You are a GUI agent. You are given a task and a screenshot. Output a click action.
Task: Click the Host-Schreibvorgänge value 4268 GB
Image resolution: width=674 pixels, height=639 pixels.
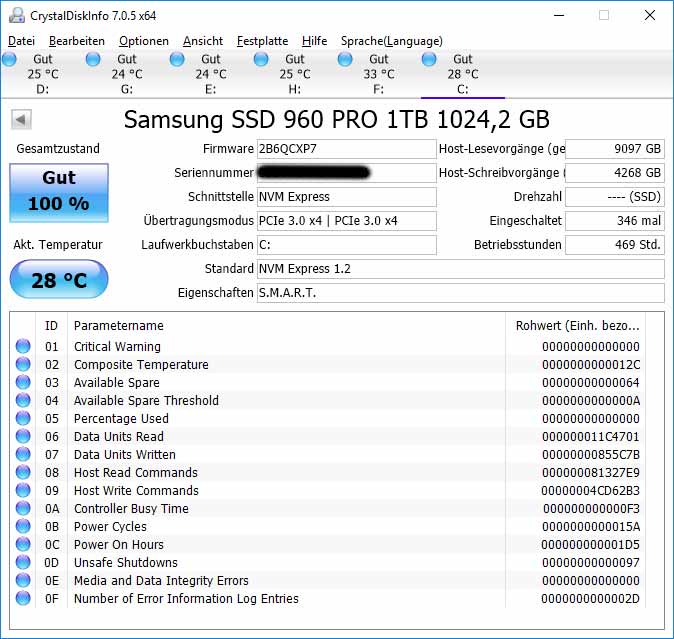click(x=615, y=173)
